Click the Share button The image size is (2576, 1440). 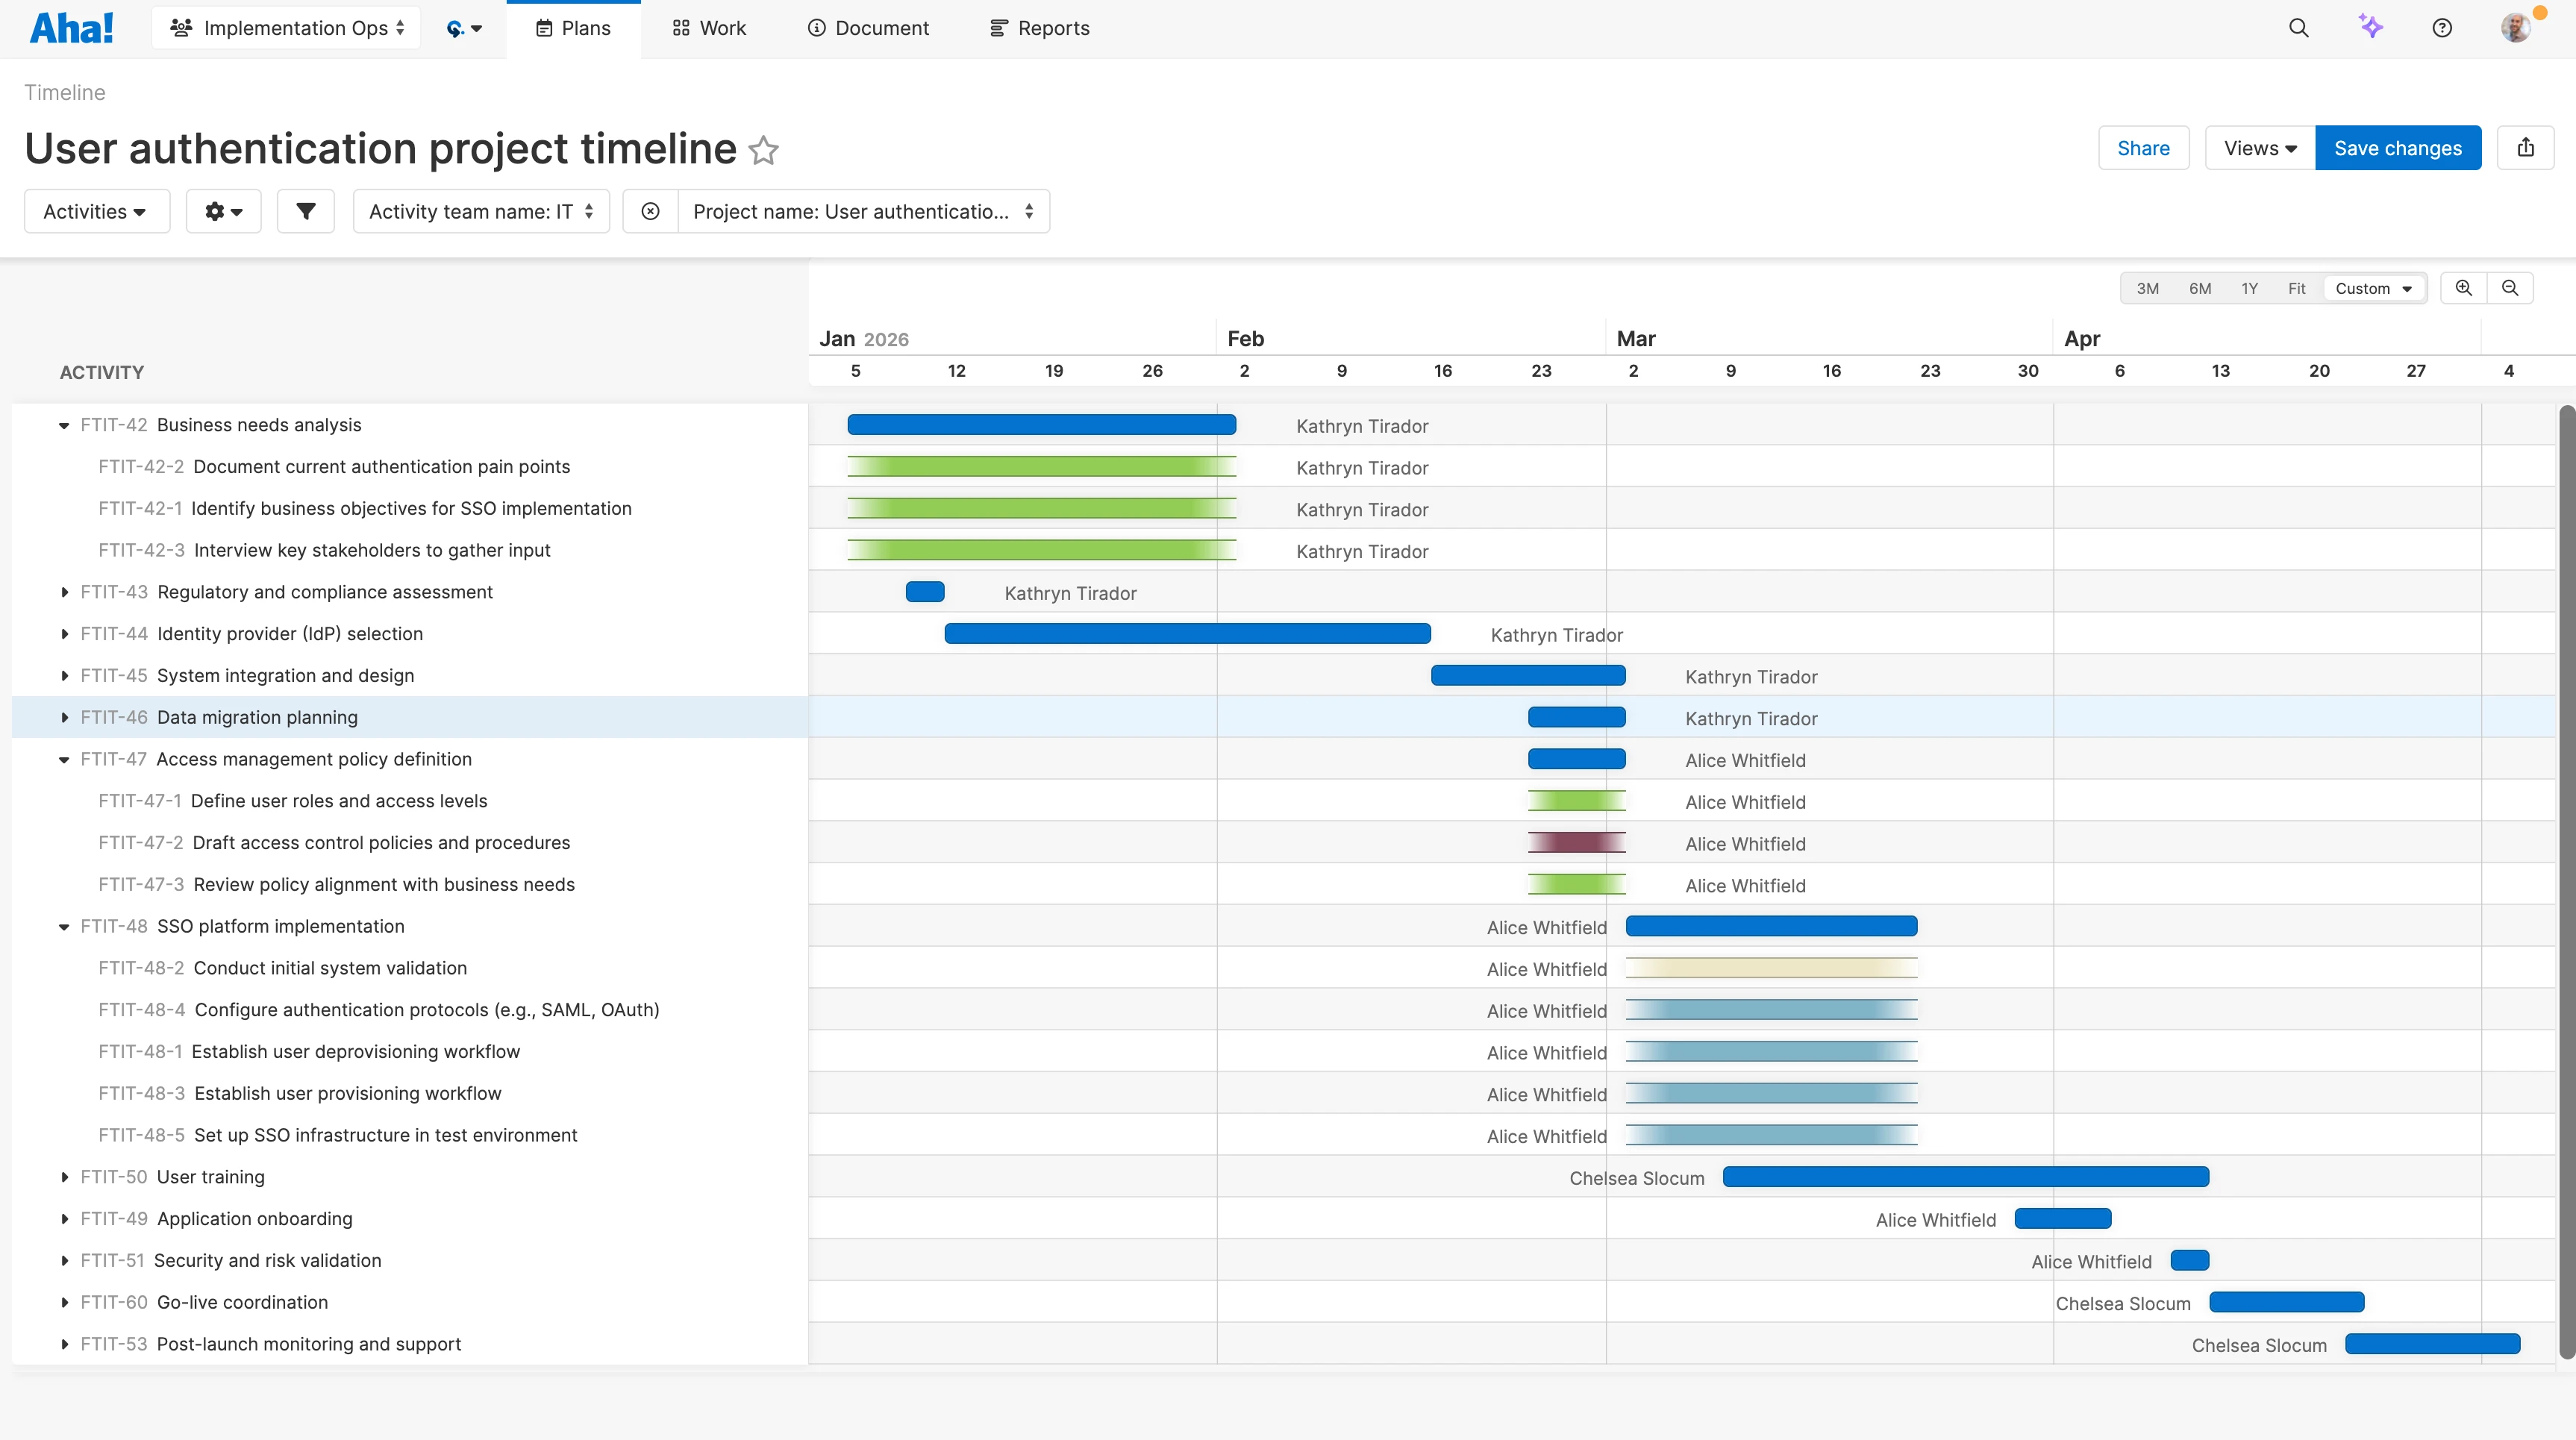[2144, 147]
